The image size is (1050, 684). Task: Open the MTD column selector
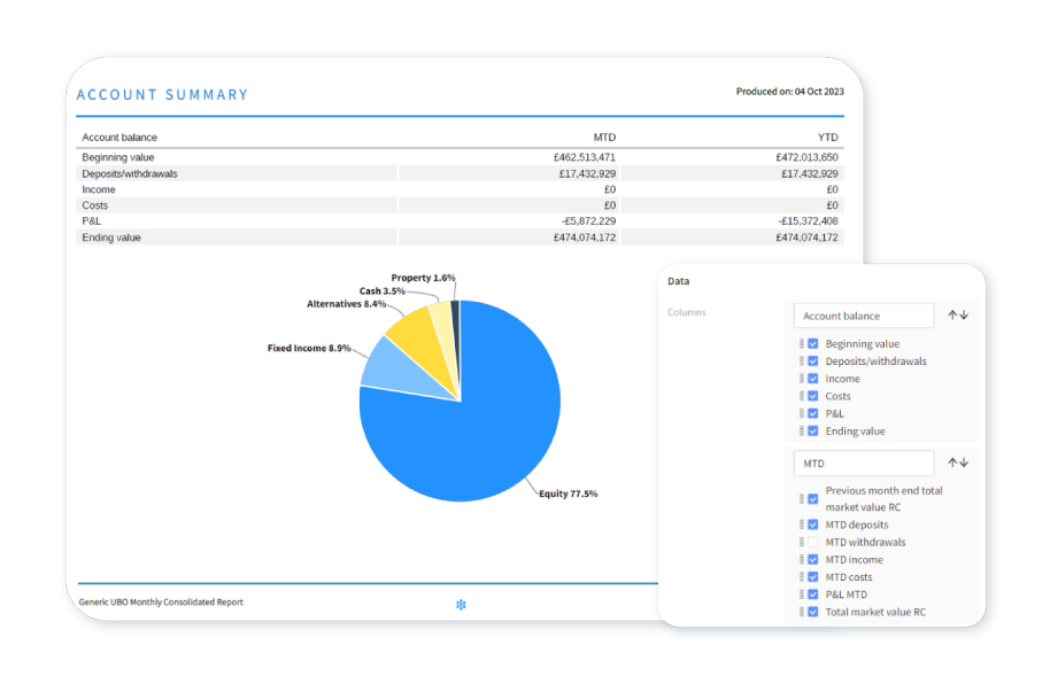pos(863,462)
